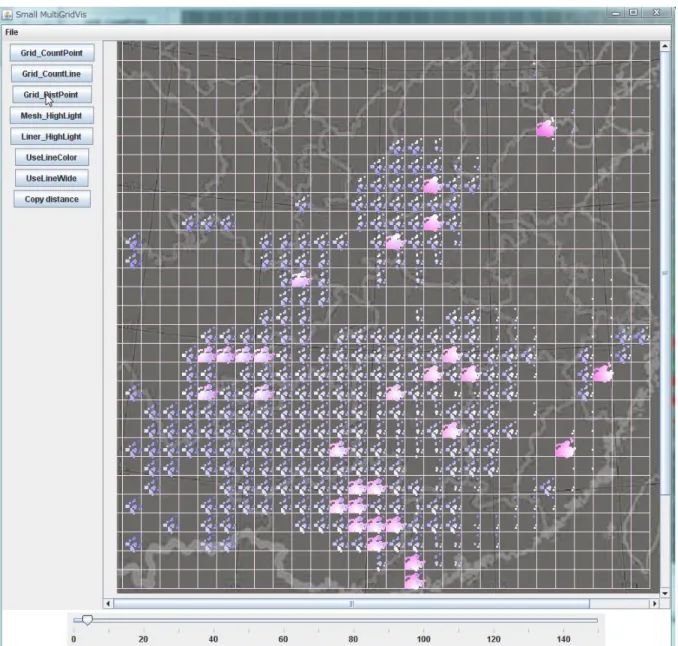Click the vertical scrollbar down arrow
This screenshot has width=678, height=646.
tap(665, 593)
